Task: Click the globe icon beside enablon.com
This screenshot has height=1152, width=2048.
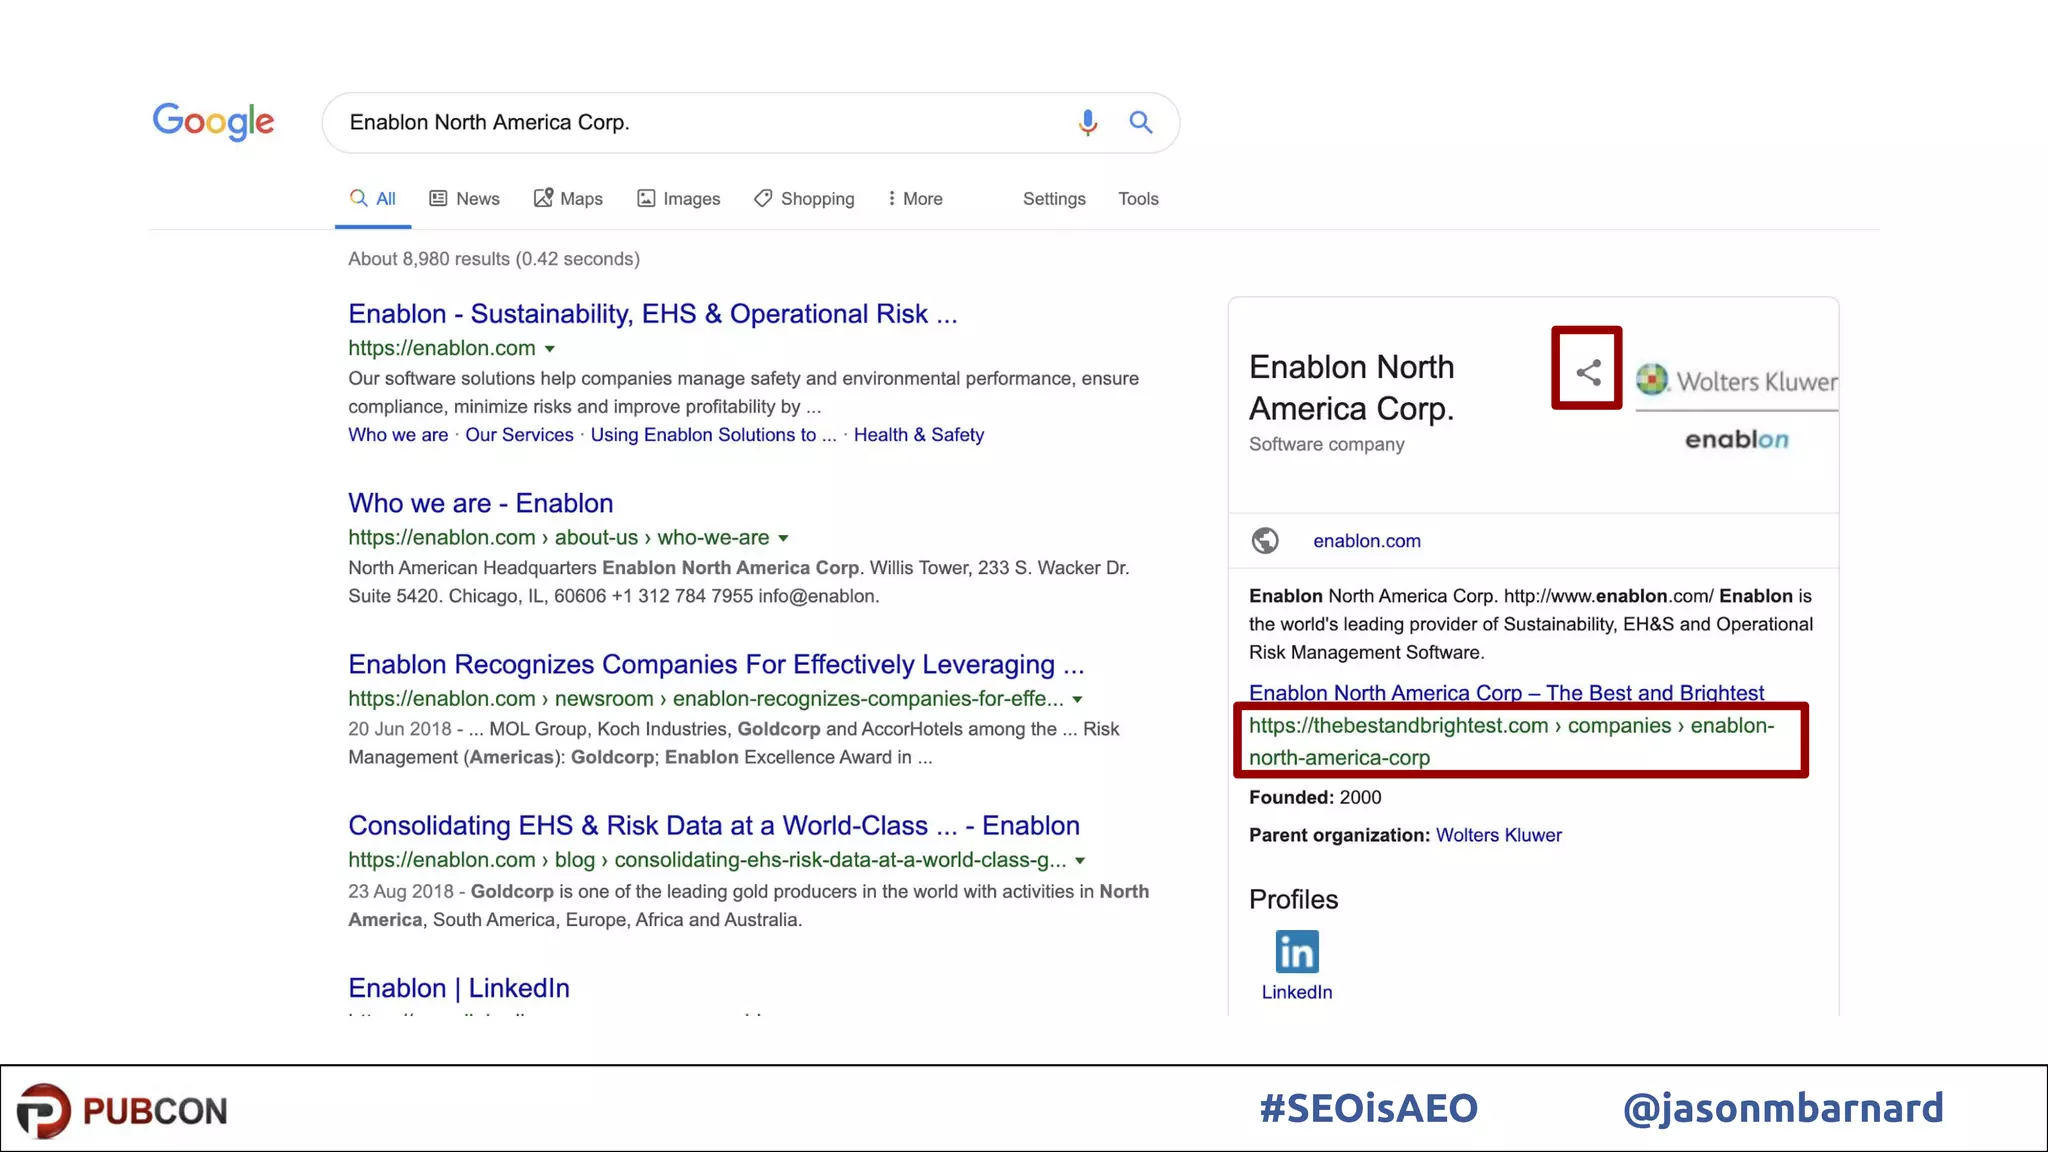Action: [x=1265, y=541]
